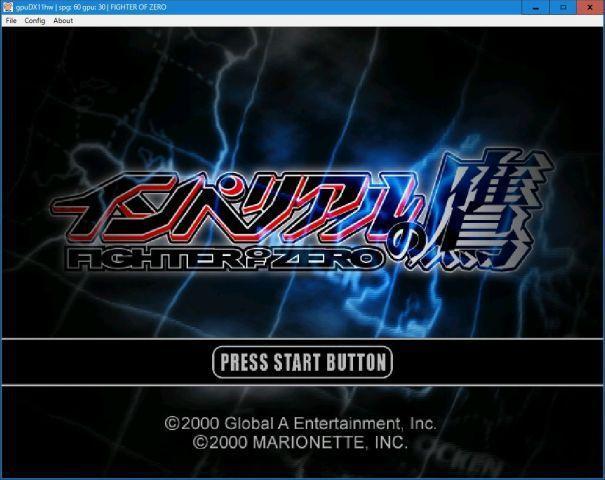
Task: Click the emulator app icon in title bar
Action: coord(7,7)
